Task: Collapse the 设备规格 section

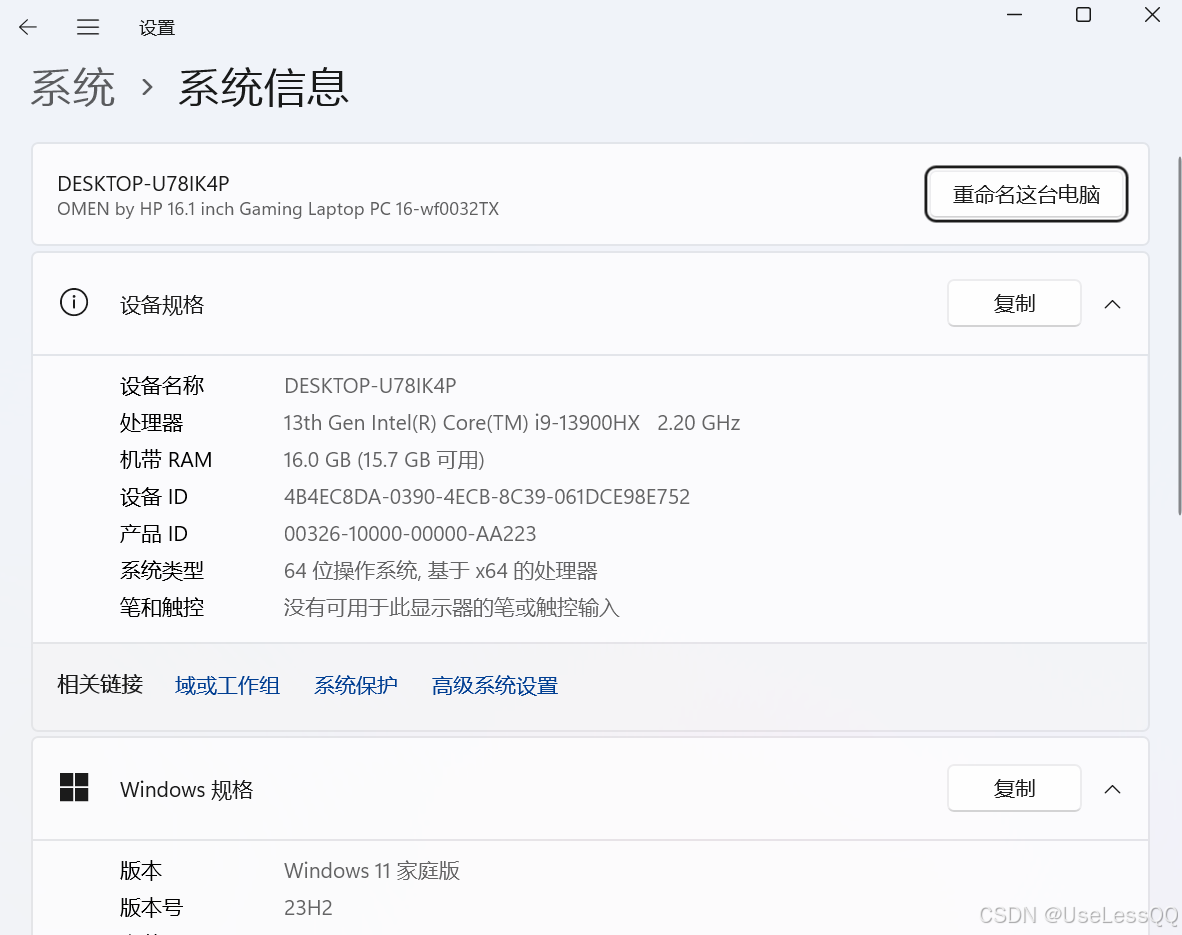Action: [1112, 304]
